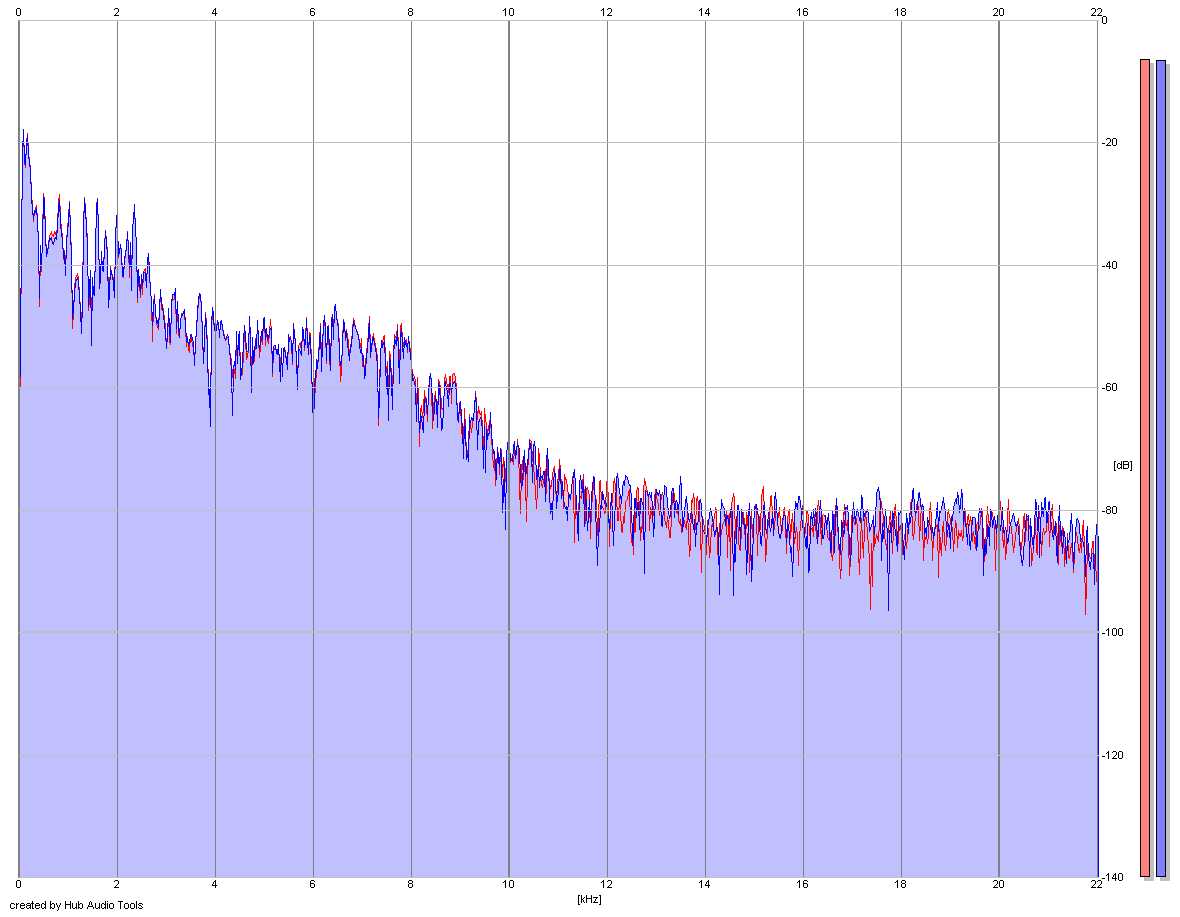
Task: Select the -60 dB tick label
Action: [x=1109, y=387]
